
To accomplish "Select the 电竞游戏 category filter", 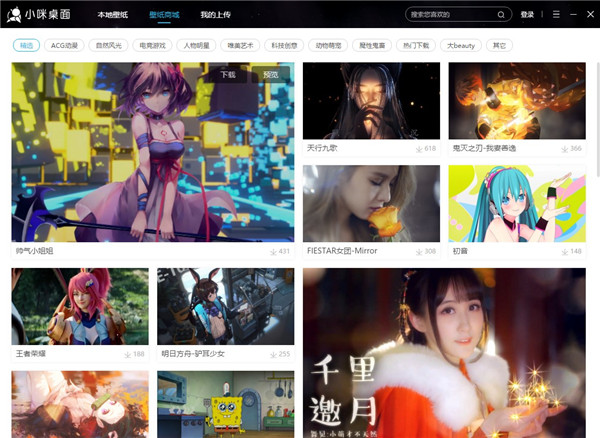I will coord(152,46).
